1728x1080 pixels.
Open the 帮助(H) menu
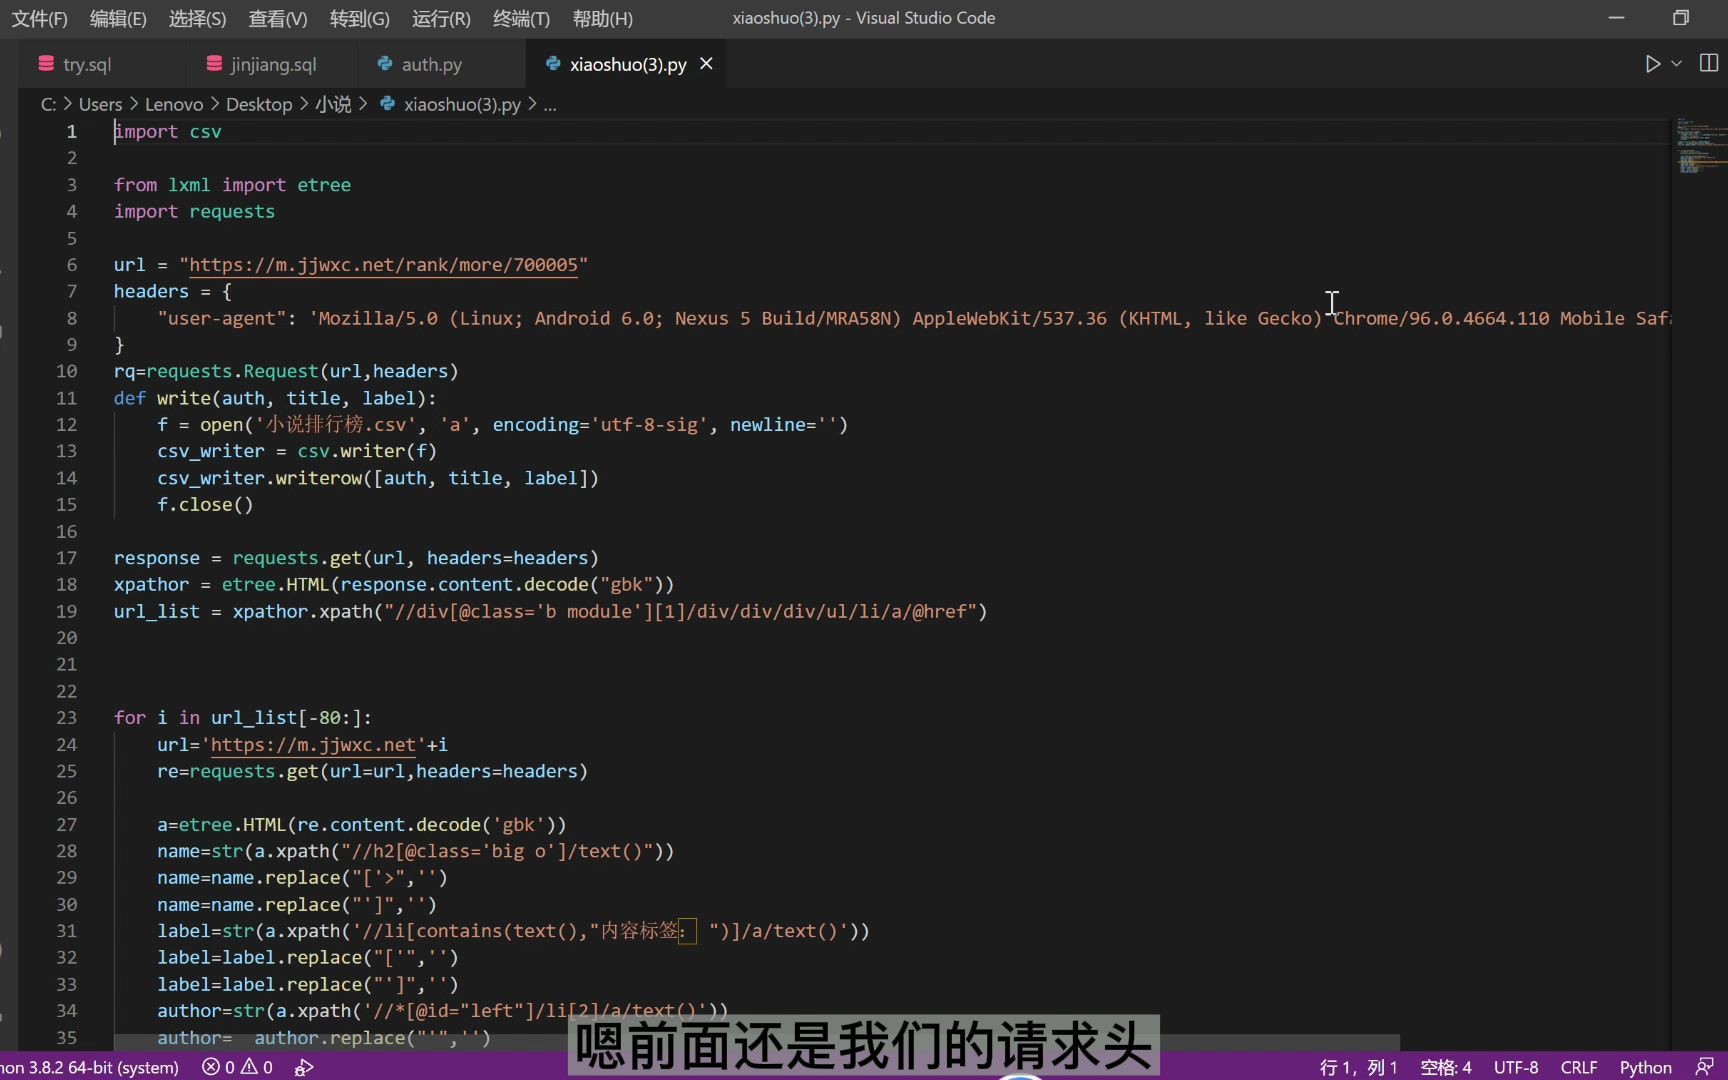(602, 18)
